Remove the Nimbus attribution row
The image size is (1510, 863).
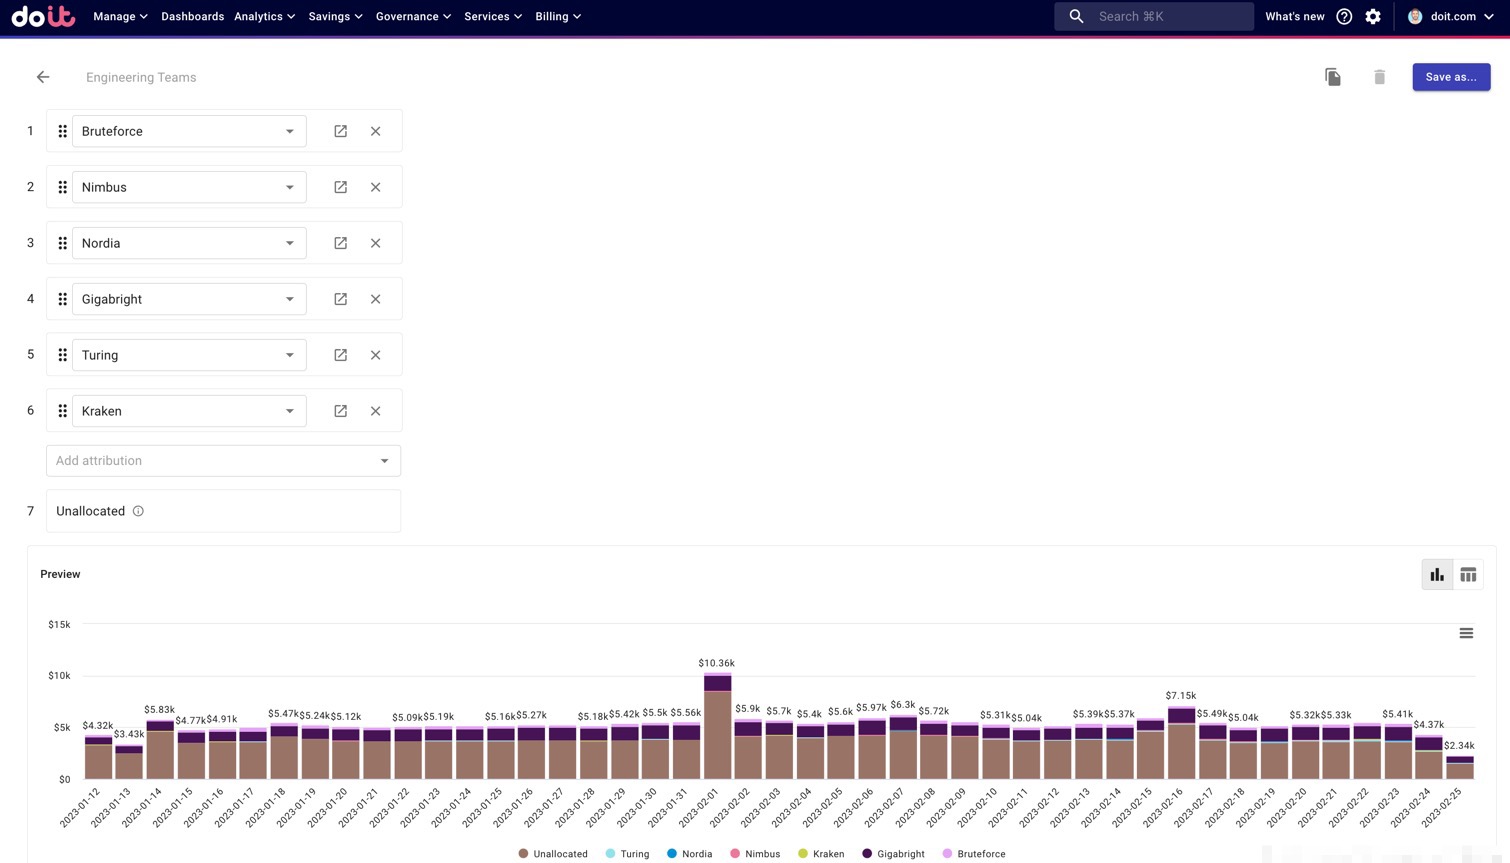coord(376,187)
